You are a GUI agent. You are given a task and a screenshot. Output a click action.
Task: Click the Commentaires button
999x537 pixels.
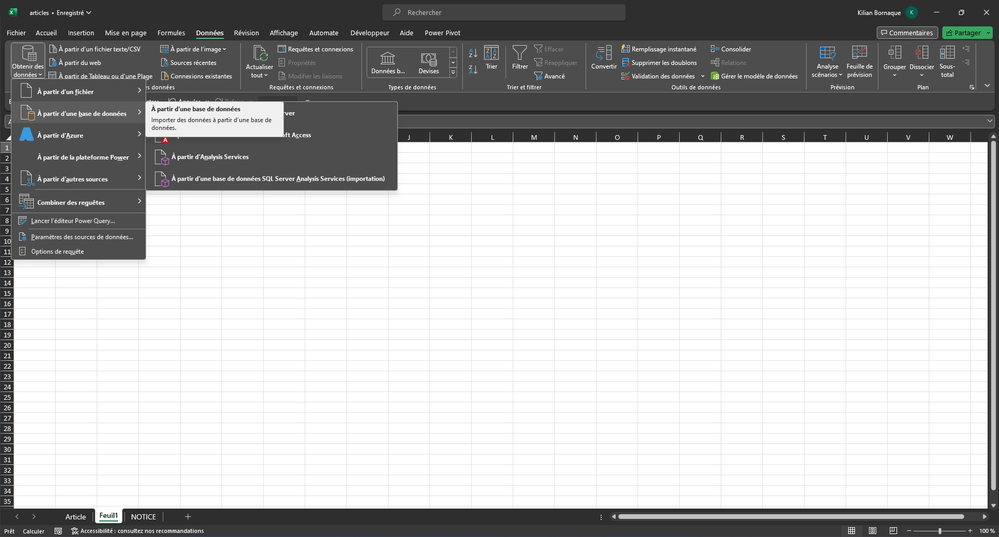tap(907, 32)
